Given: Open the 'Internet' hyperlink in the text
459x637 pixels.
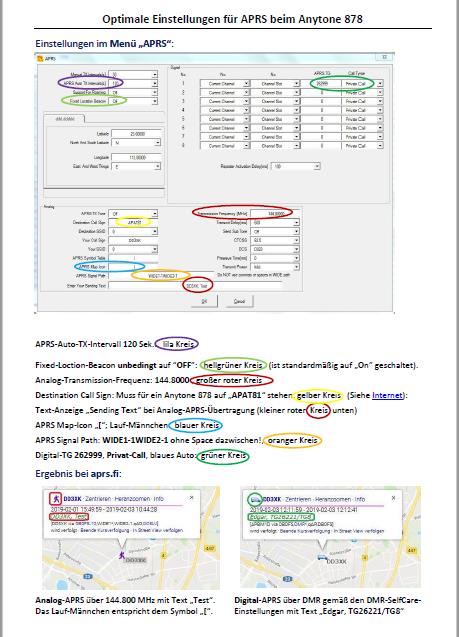Looking at the screenshot, I should click(x=387, y=395).
